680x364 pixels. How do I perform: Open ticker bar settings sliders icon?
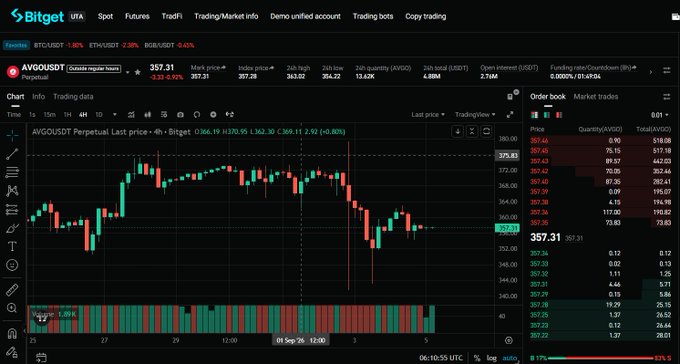point(667,71)
